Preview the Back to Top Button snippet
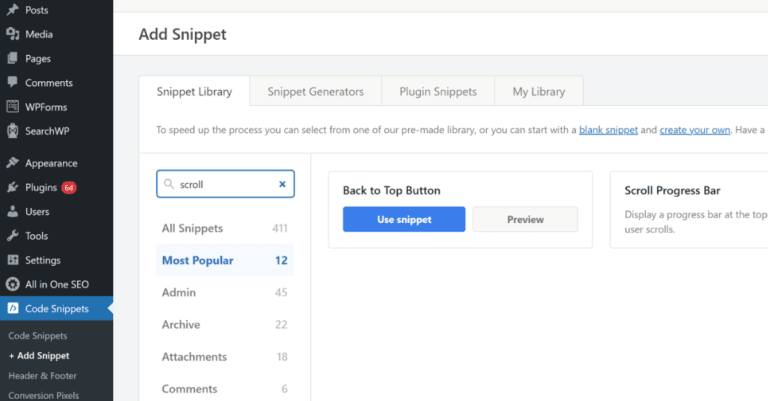768x401 pixels. point(525,219)
